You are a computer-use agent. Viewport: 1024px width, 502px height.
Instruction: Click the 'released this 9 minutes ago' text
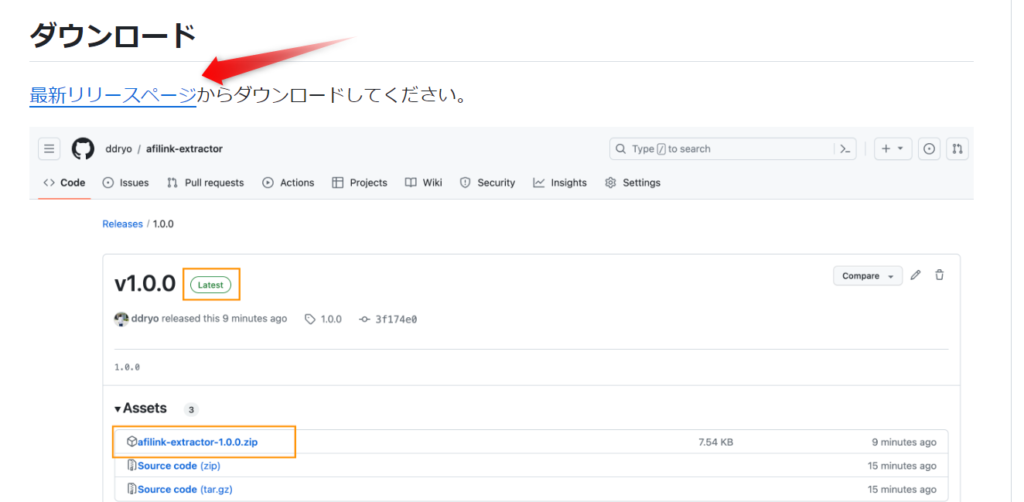(224, 319)
